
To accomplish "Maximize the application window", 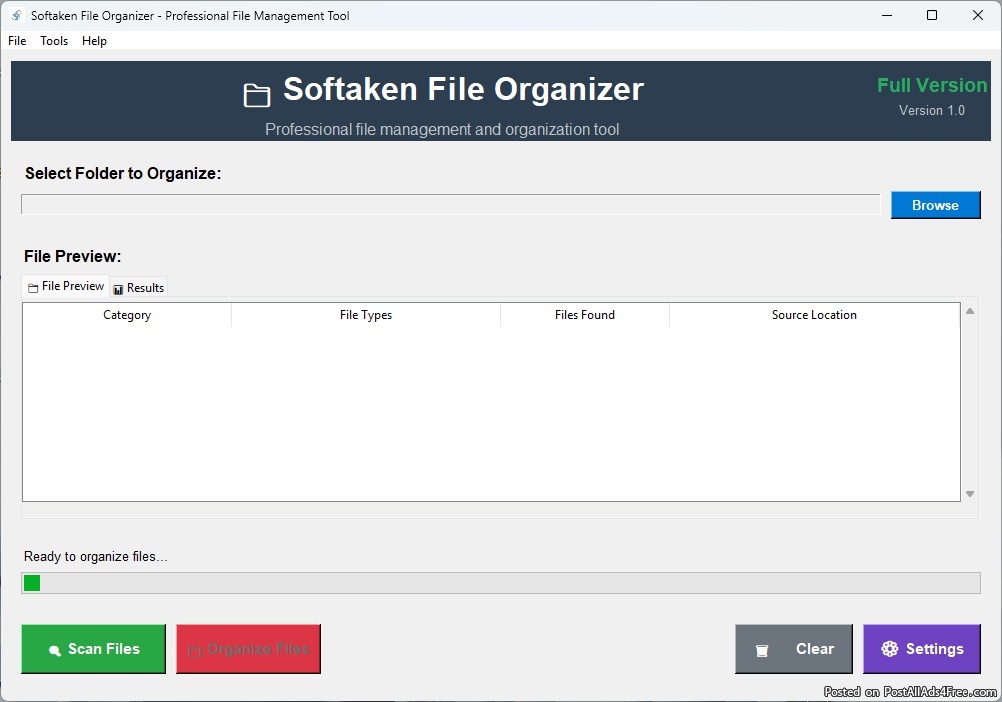I will click(932, 15).
